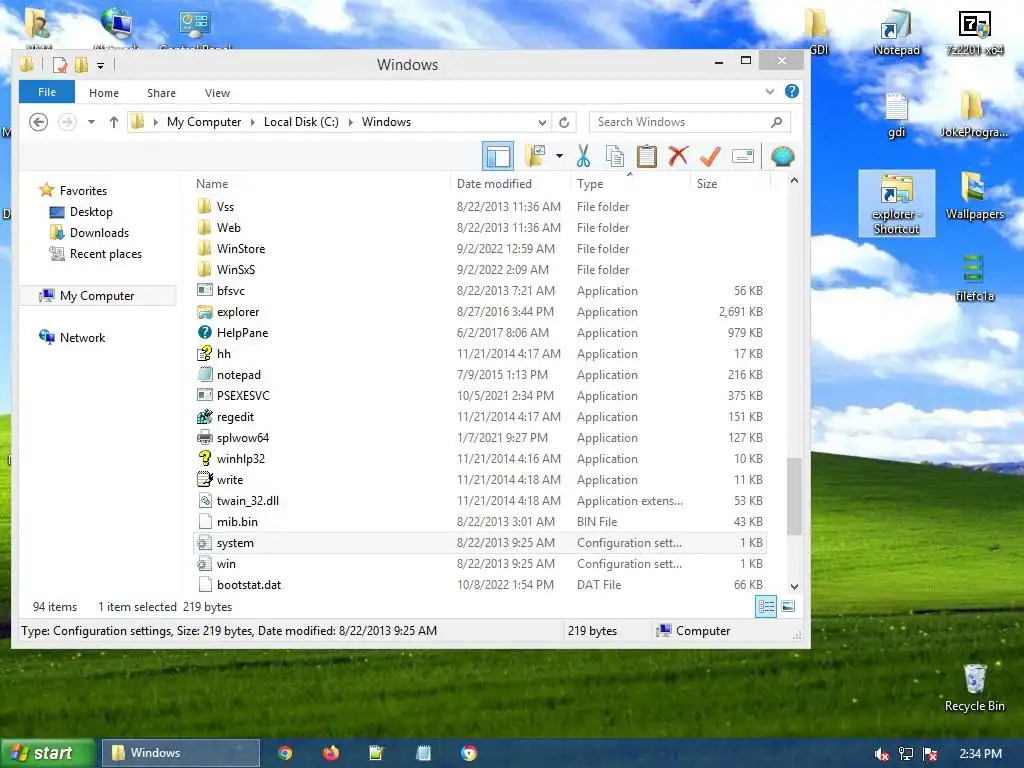Expand the chevron after My Computer in path
1024x768 pixels.
pyautogui.click(x=253, y=122)
